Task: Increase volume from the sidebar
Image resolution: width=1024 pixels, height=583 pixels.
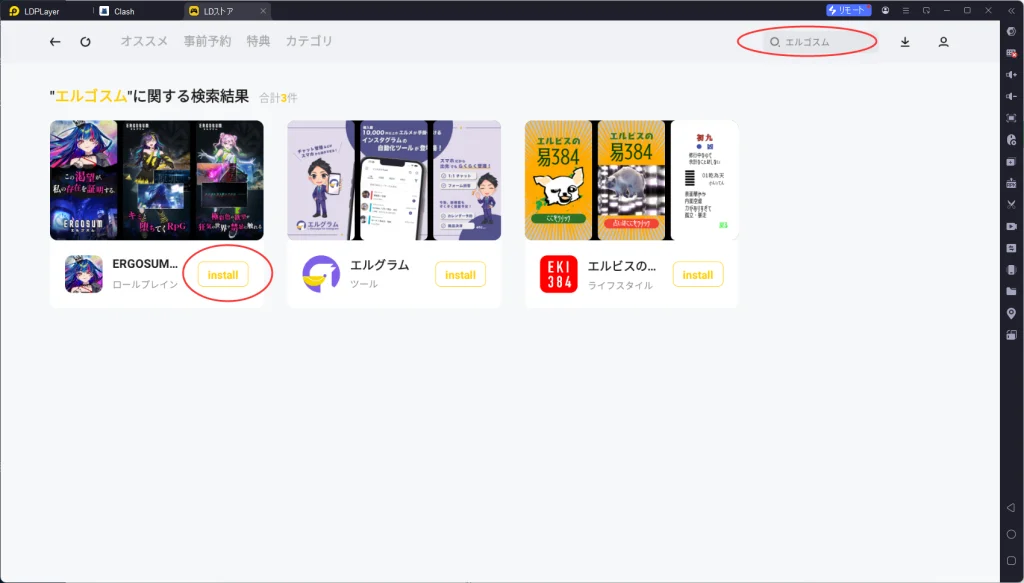Action: pos(1012,74)
